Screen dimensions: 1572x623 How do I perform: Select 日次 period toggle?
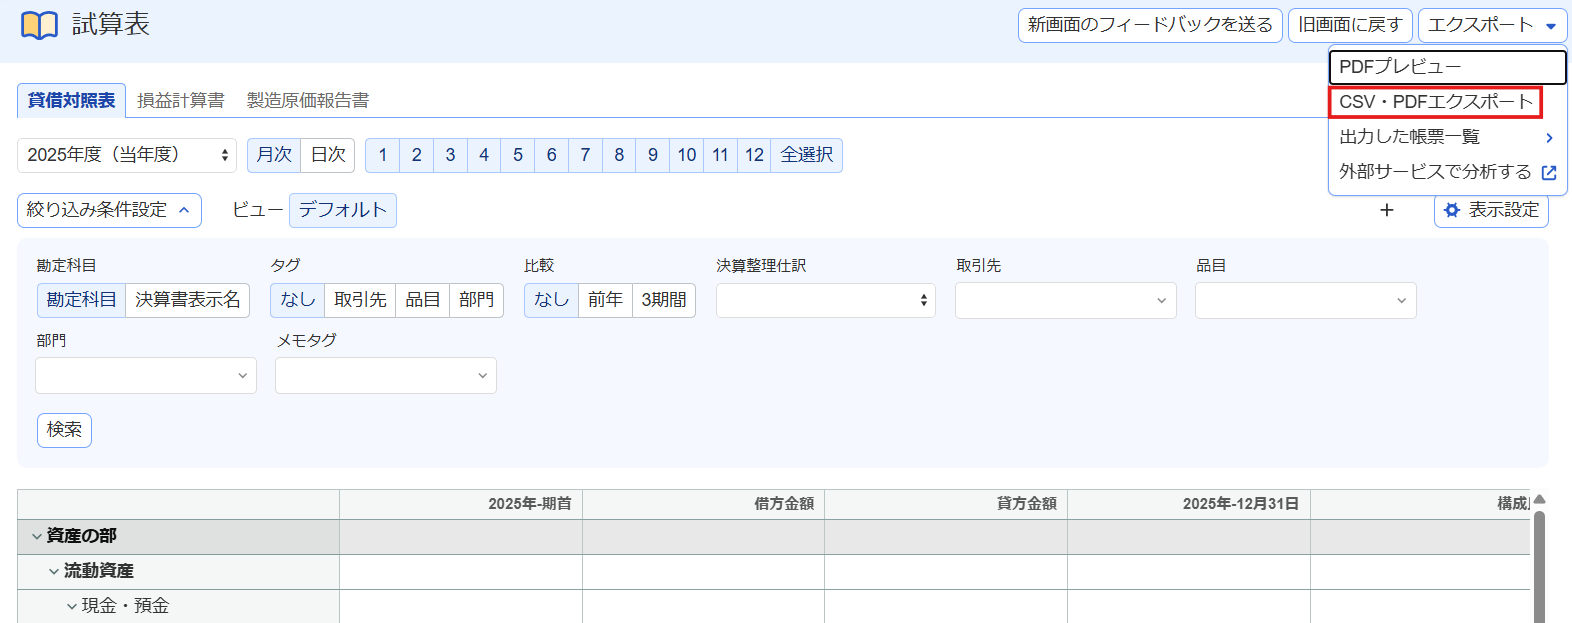tap(328, 155)
